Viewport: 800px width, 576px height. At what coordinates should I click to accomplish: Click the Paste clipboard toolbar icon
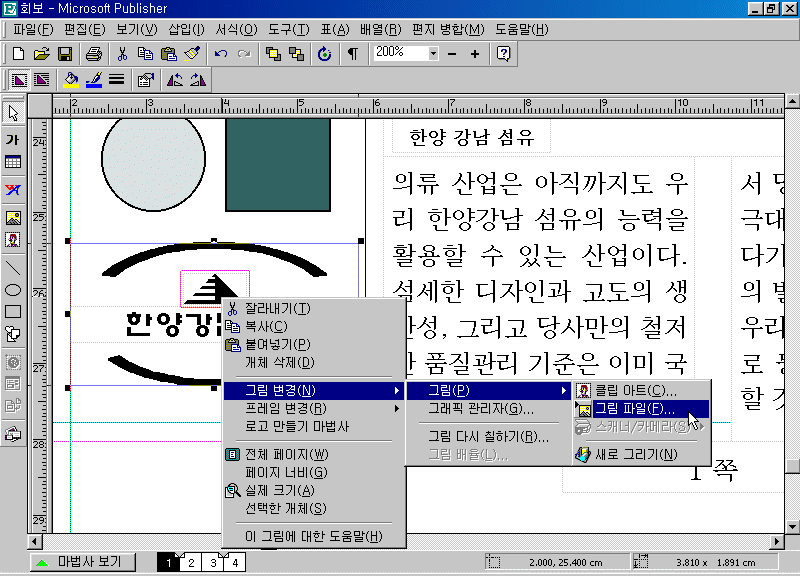(x=169, y=54)
